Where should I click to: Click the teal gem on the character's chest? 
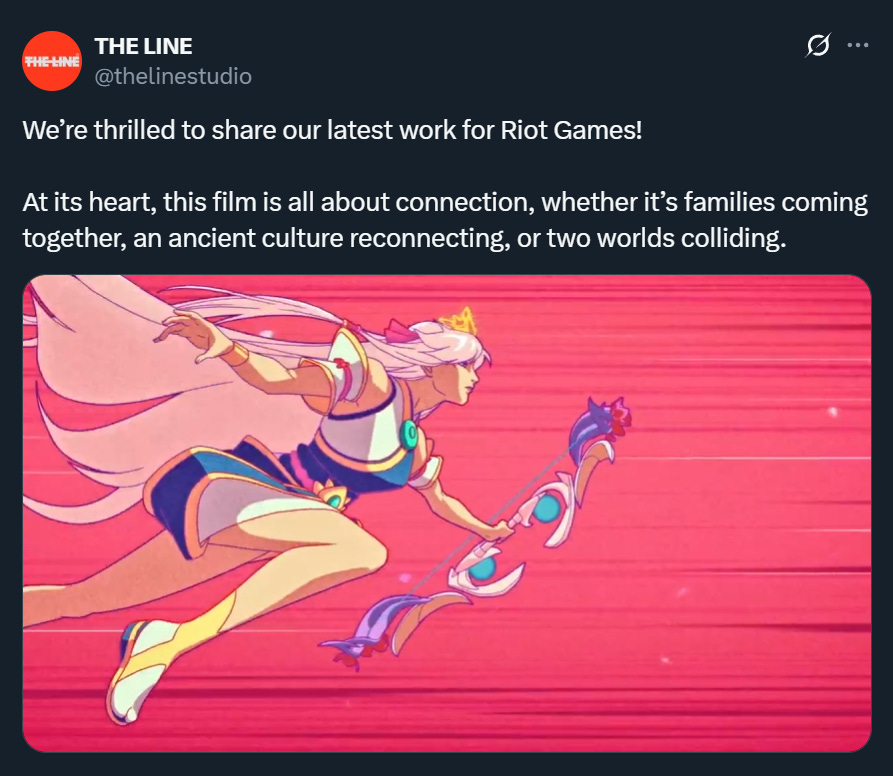408,436
